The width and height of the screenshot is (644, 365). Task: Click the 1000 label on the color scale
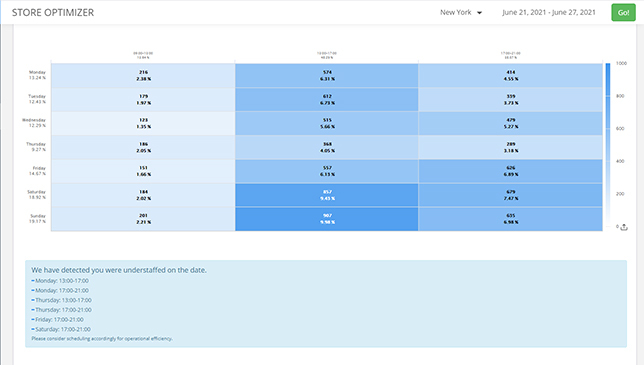(x=621, y=63)
